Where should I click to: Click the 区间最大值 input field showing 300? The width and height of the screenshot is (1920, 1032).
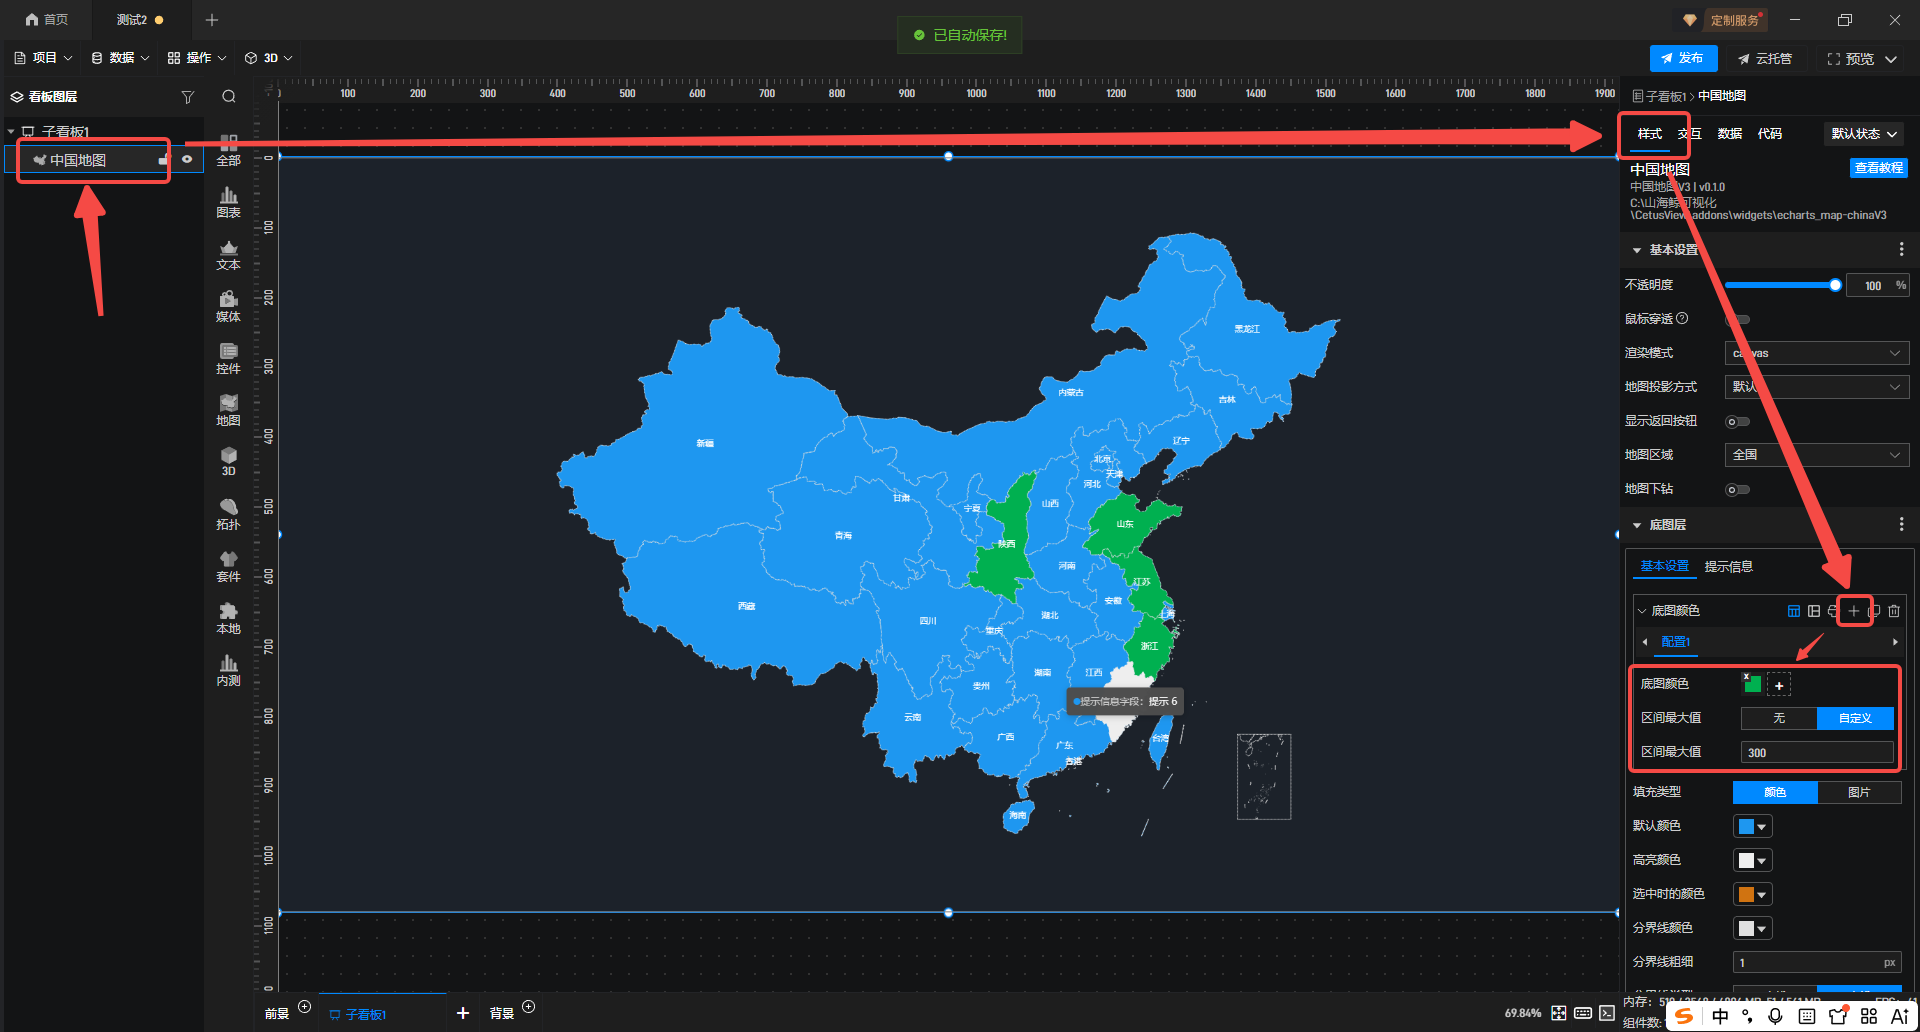coord(1816,753)
